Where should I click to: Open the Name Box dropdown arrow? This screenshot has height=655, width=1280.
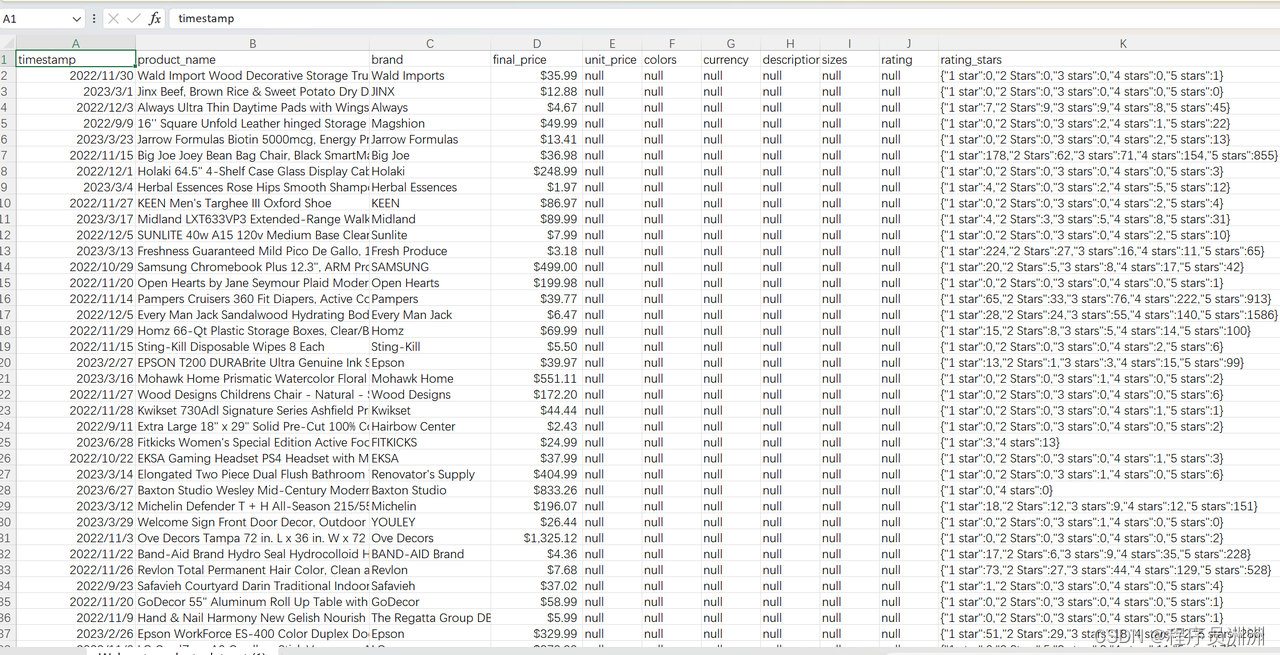77,19
